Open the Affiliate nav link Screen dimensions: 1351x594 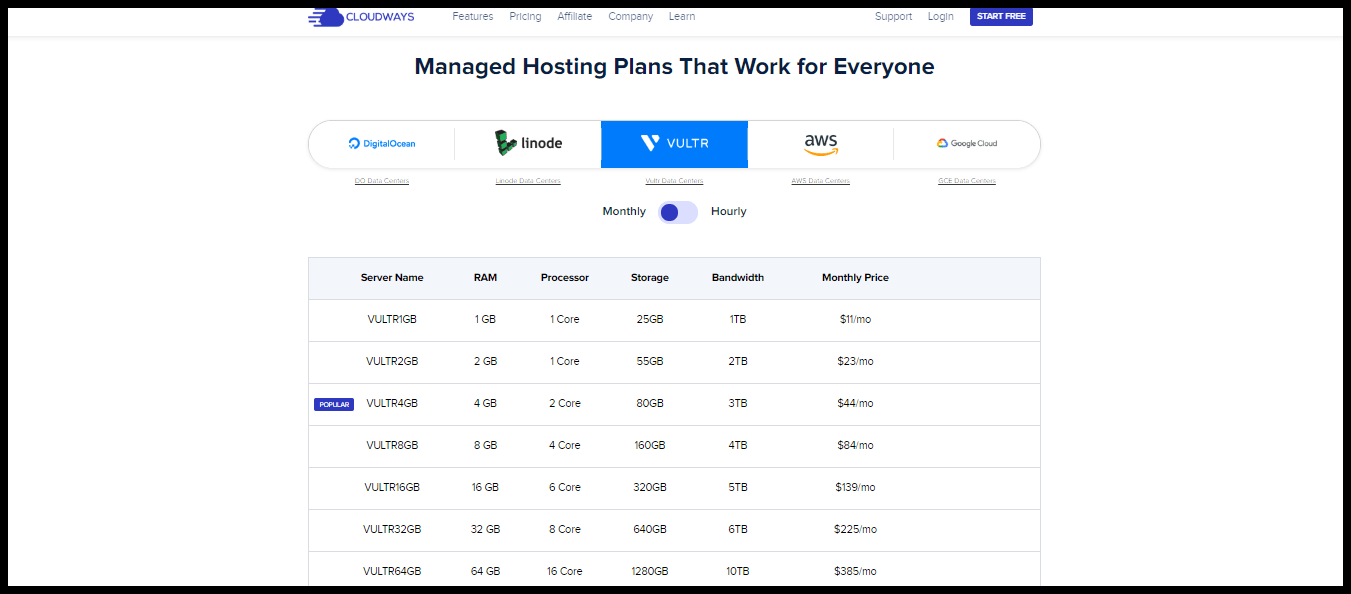(575, 16)
